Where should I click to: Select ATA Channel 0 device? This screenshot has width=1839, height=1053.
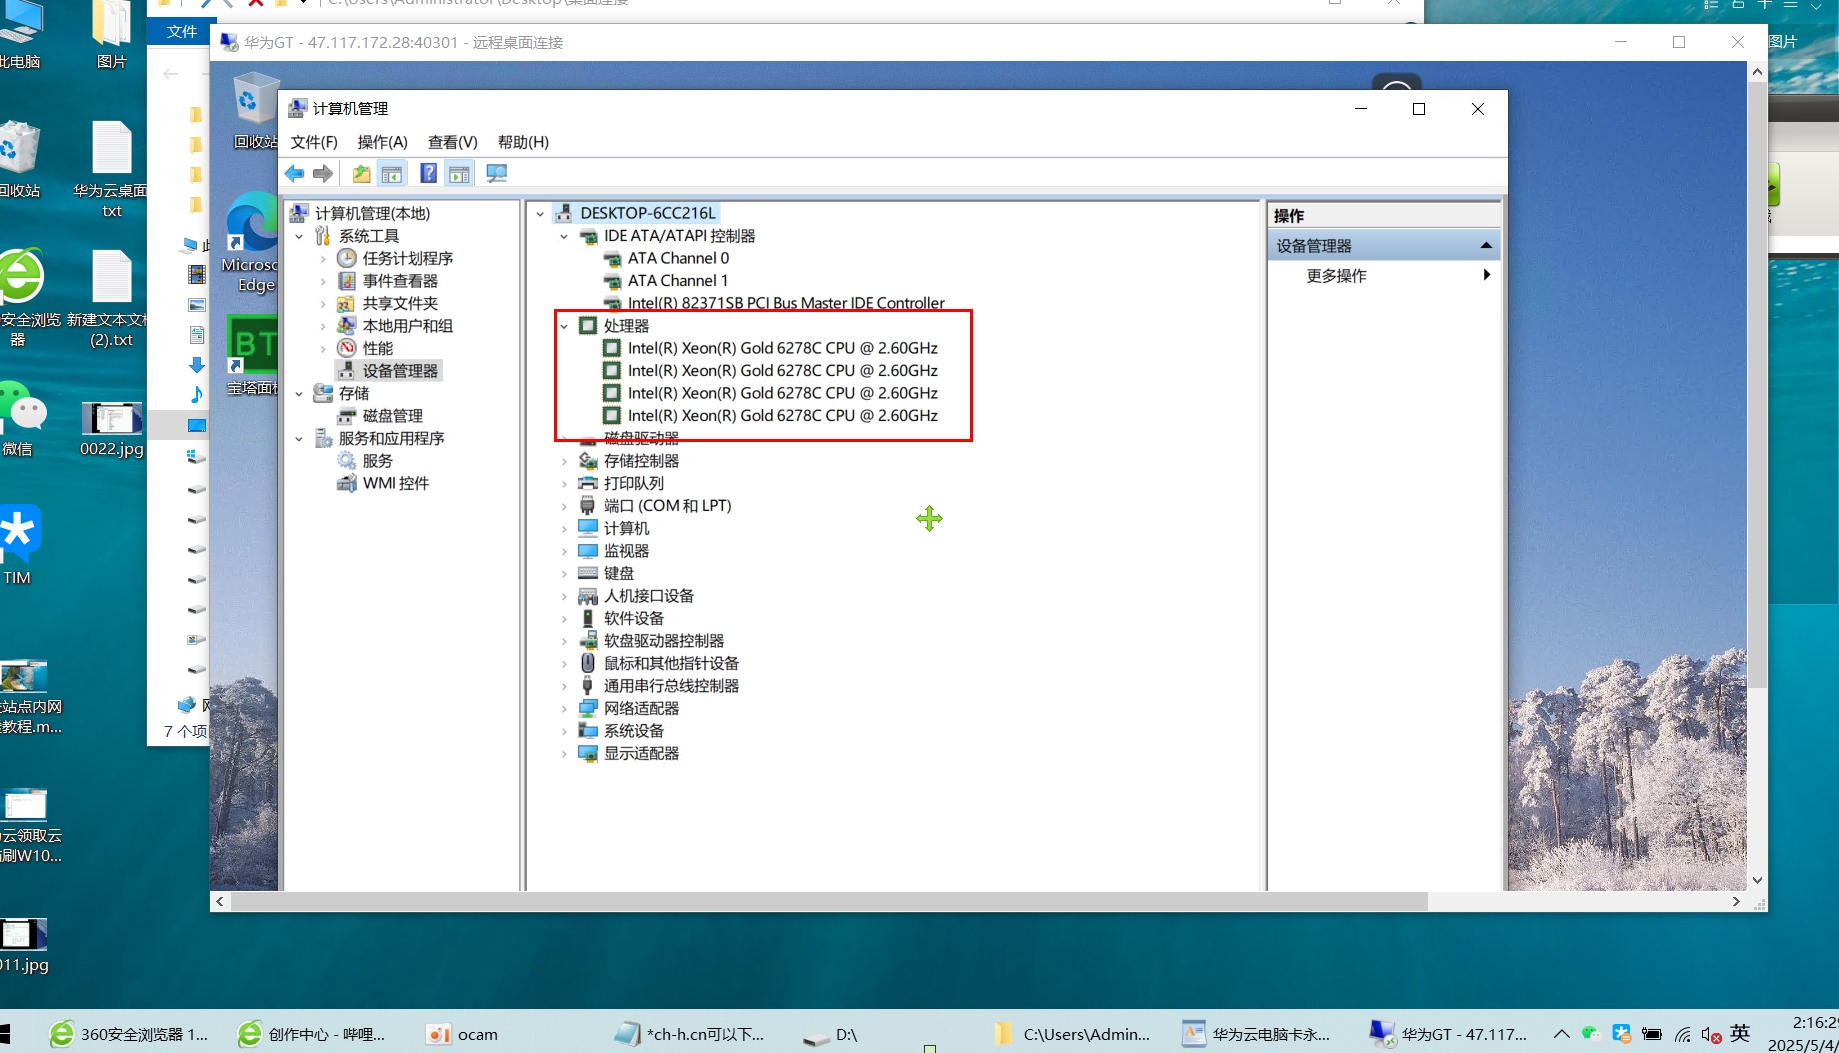678,258
